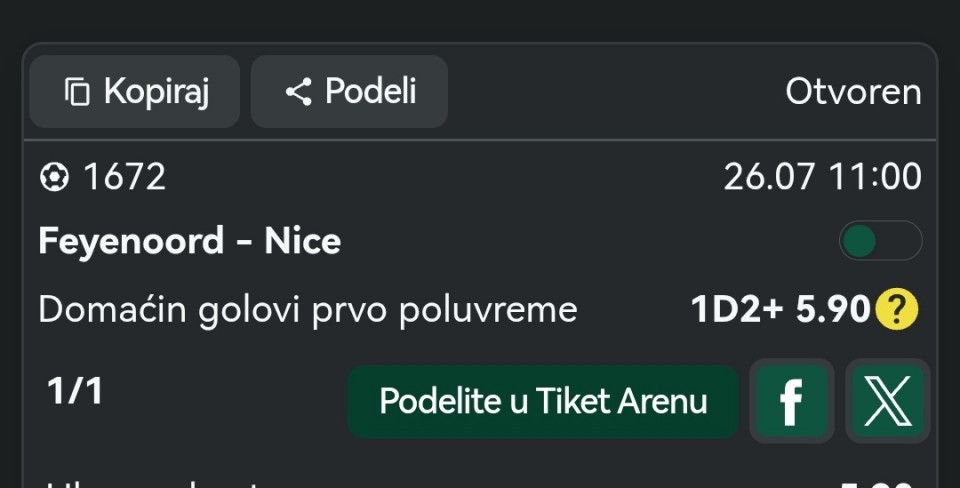The width and height of the screenshot is (960, 488).
Task: Click the Kopiraj copy icon
Action: [x=77, y=92]
